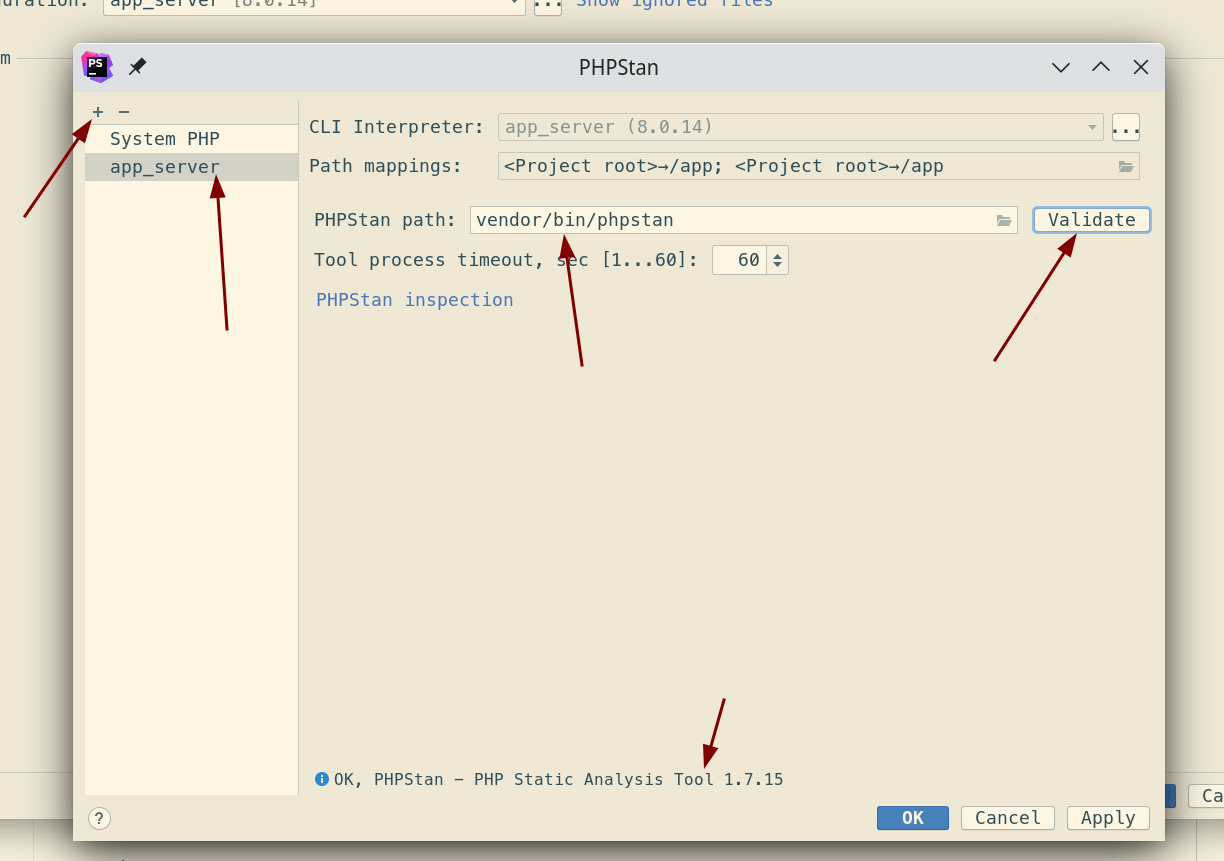This screenshot has height=861, width=1224.
Task: Open the app_server configuration dropdown at top
Action: [513, 5]
